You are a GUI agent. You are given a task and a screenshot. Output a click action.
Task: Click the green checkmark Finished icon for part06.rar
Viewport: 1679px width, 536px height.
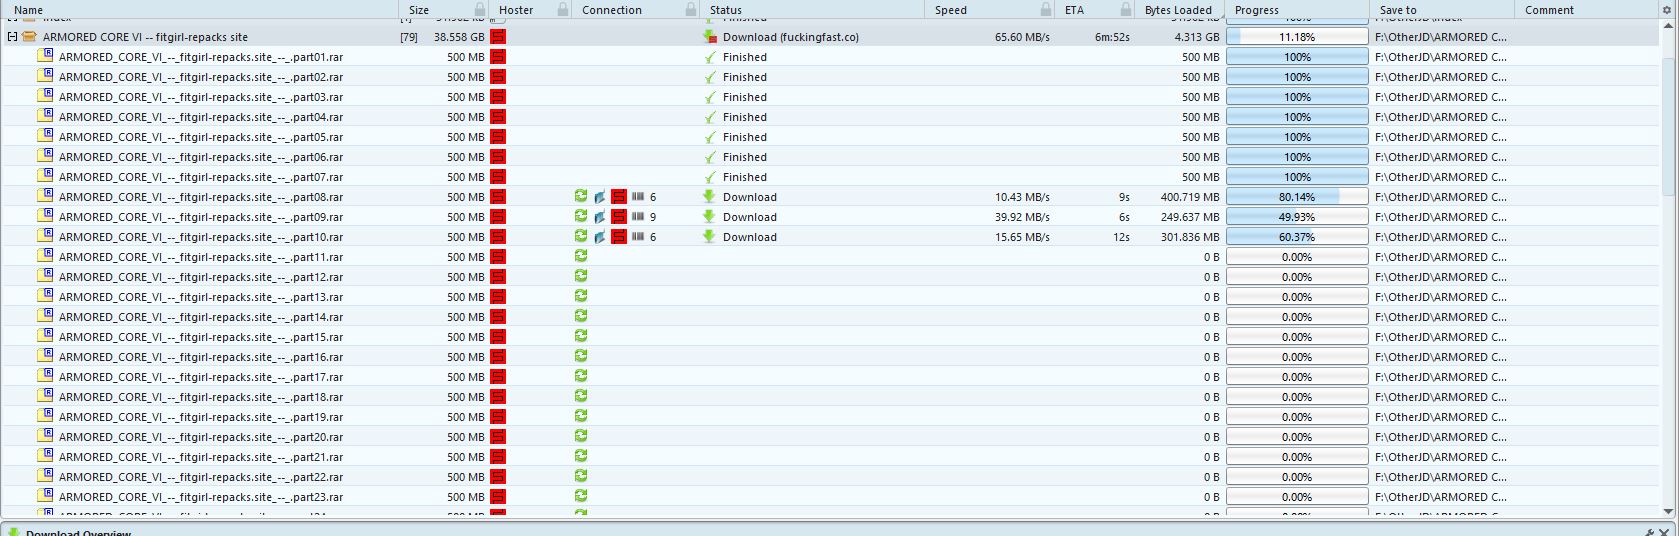click(710, 157)
